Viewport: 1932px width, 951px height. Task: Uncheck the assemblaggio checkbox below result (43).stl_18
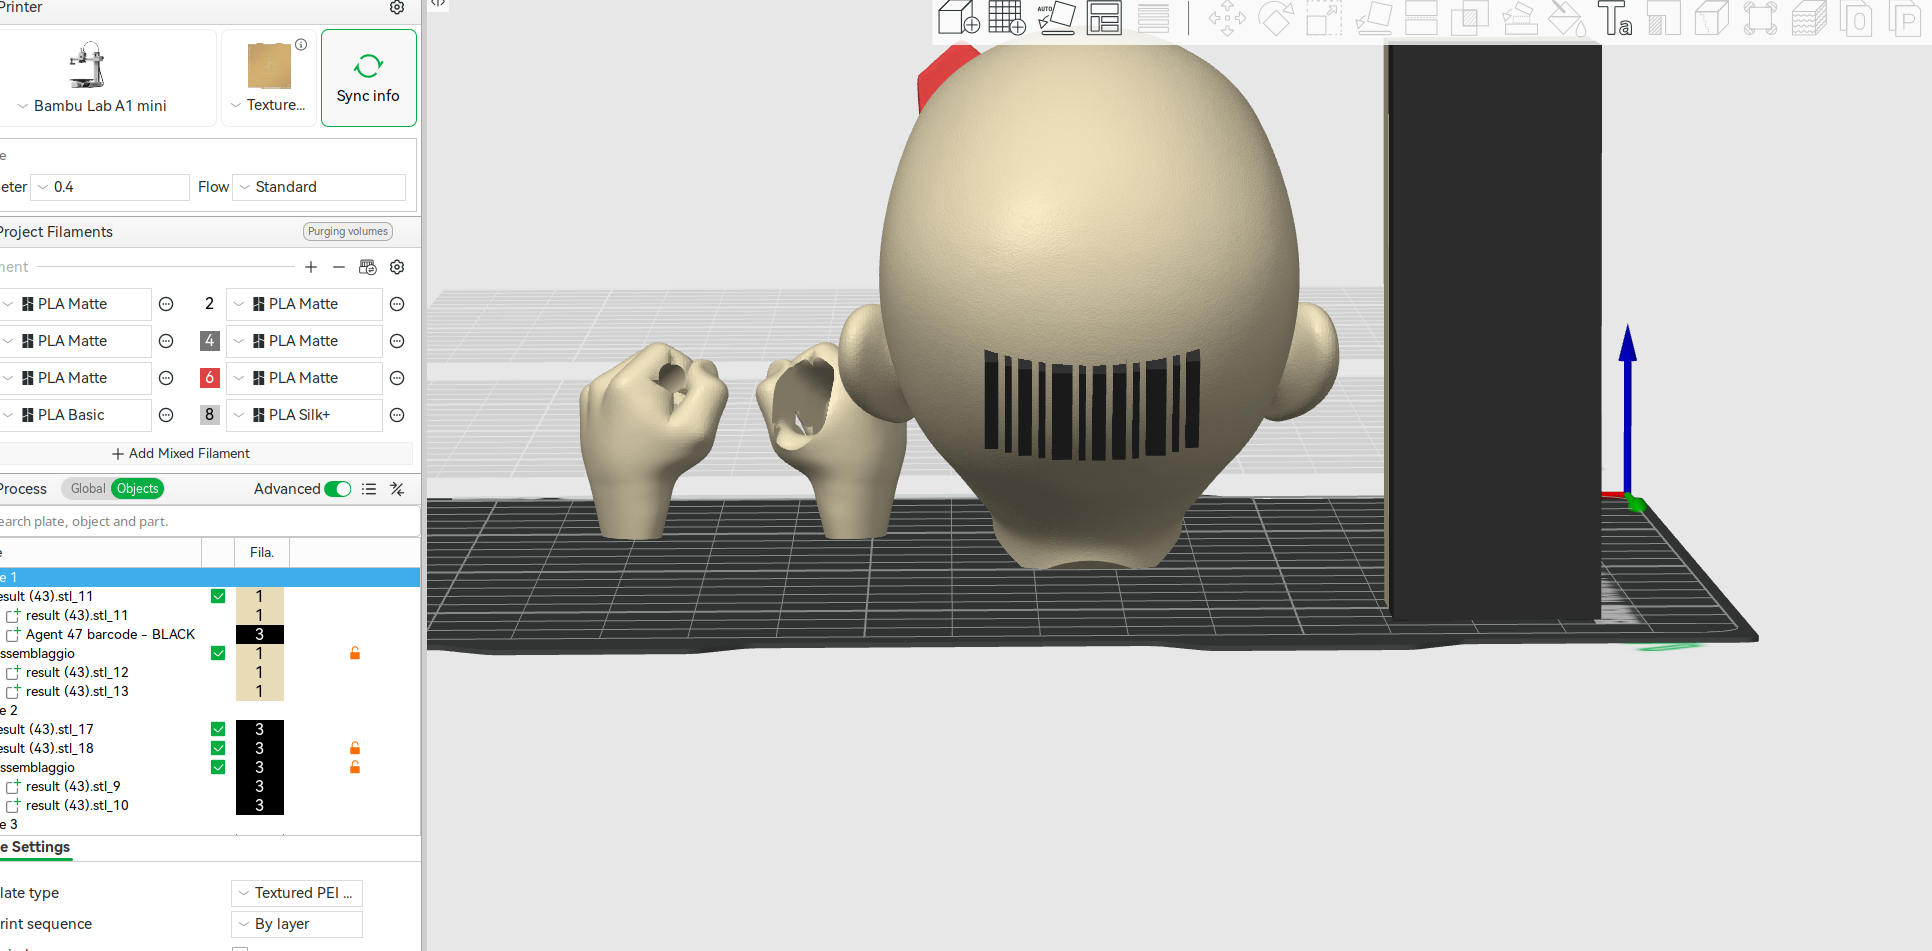tap(218, 767)
